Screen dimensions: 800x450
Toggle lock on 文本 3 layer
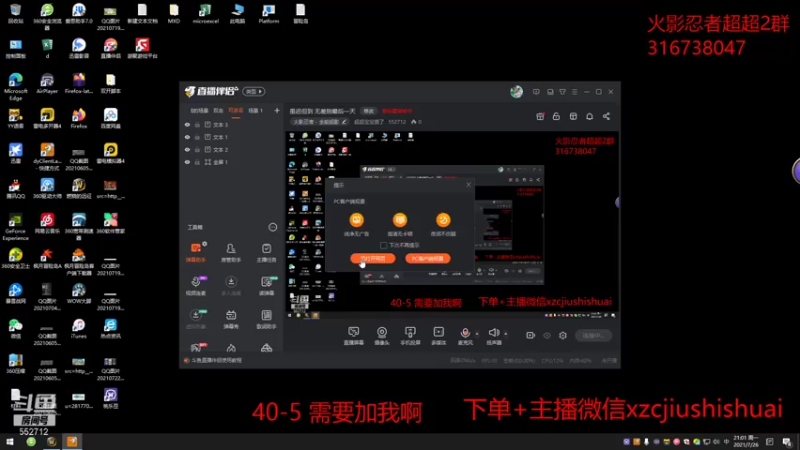tap(197, 124)
